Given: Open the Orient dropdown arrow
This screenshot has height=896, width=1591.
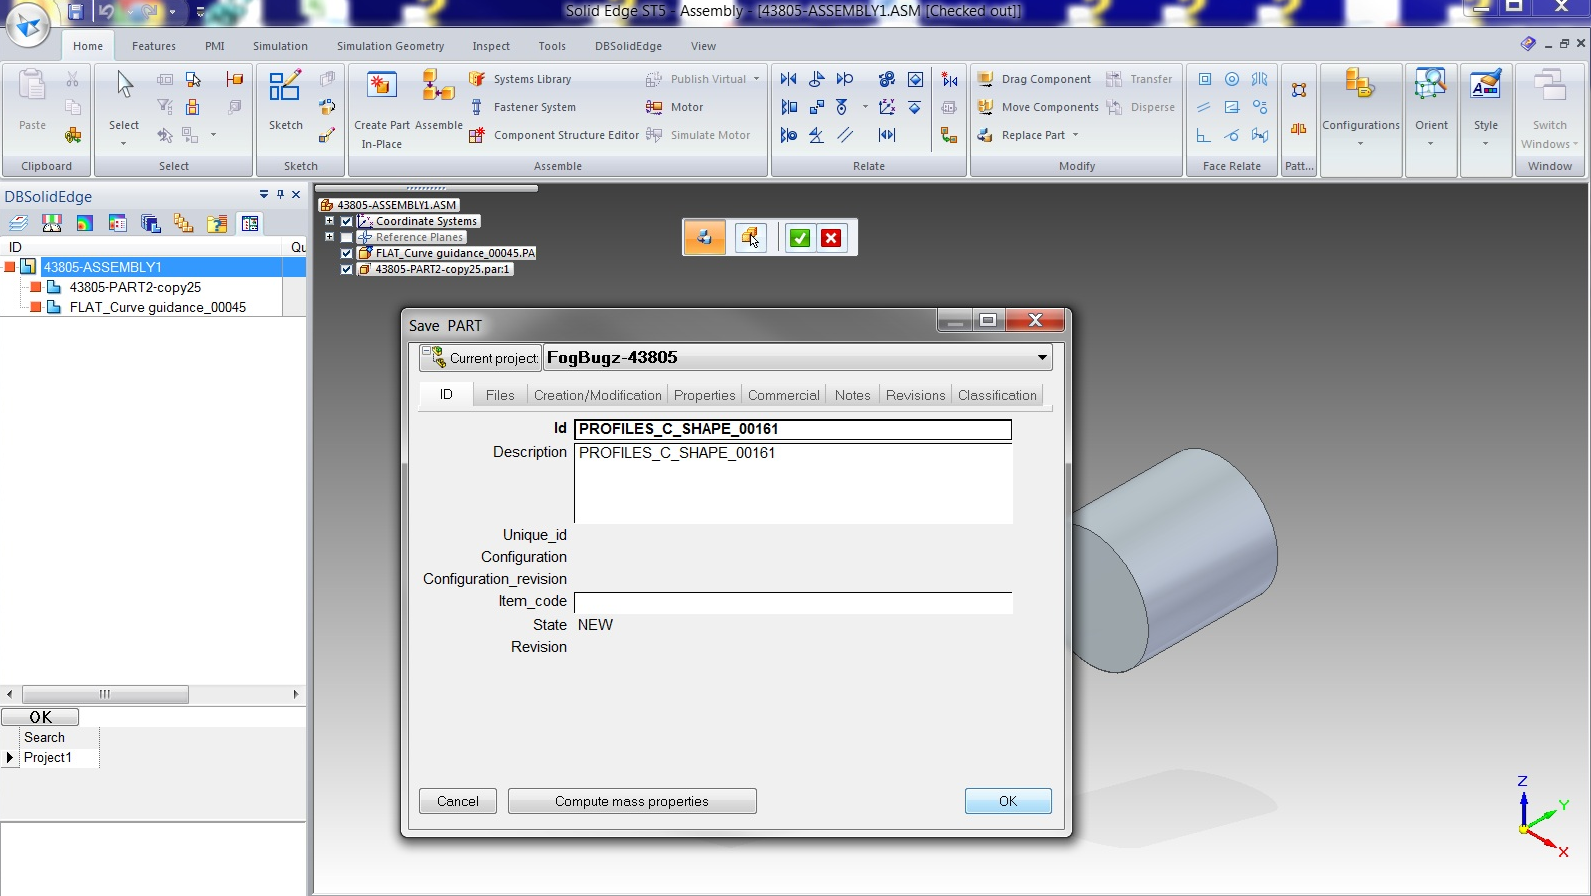Looking at the screenshot, I should (1431, 144).
